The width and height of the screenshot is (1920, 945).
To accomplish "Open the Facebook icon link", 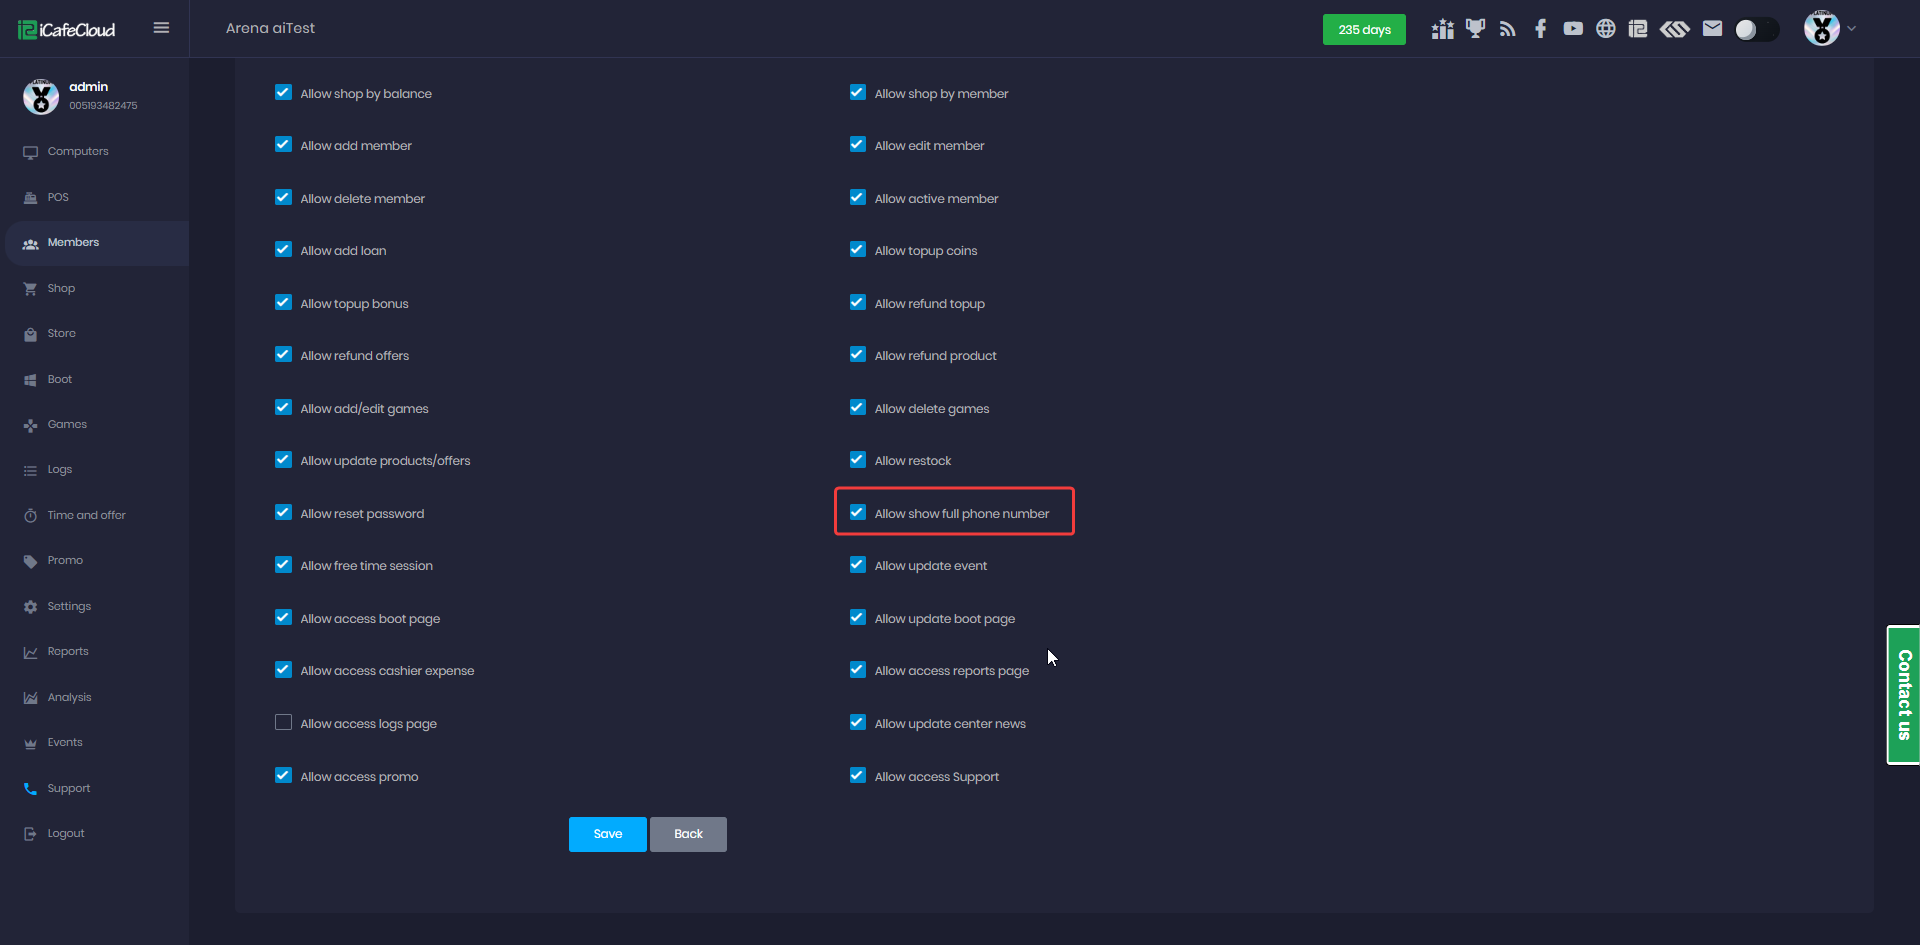I will coord(1540,29).
